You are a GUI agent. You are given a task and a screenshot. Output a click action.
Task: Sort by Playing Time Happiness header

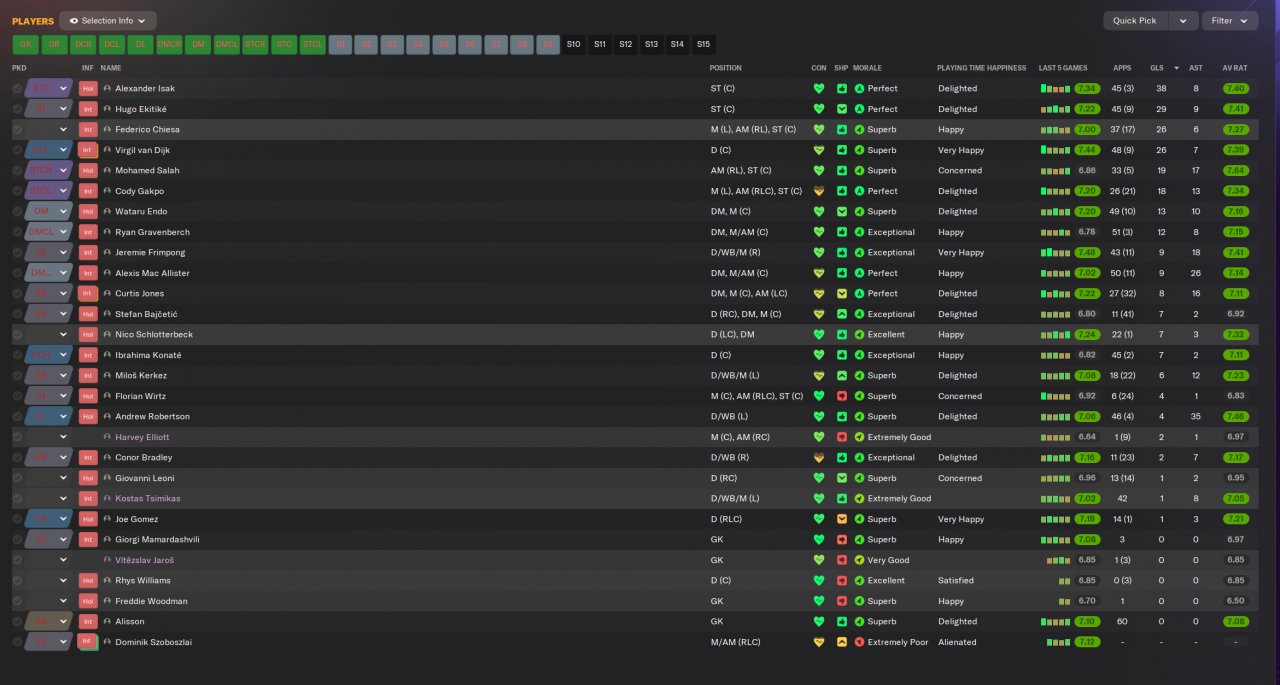981,68
